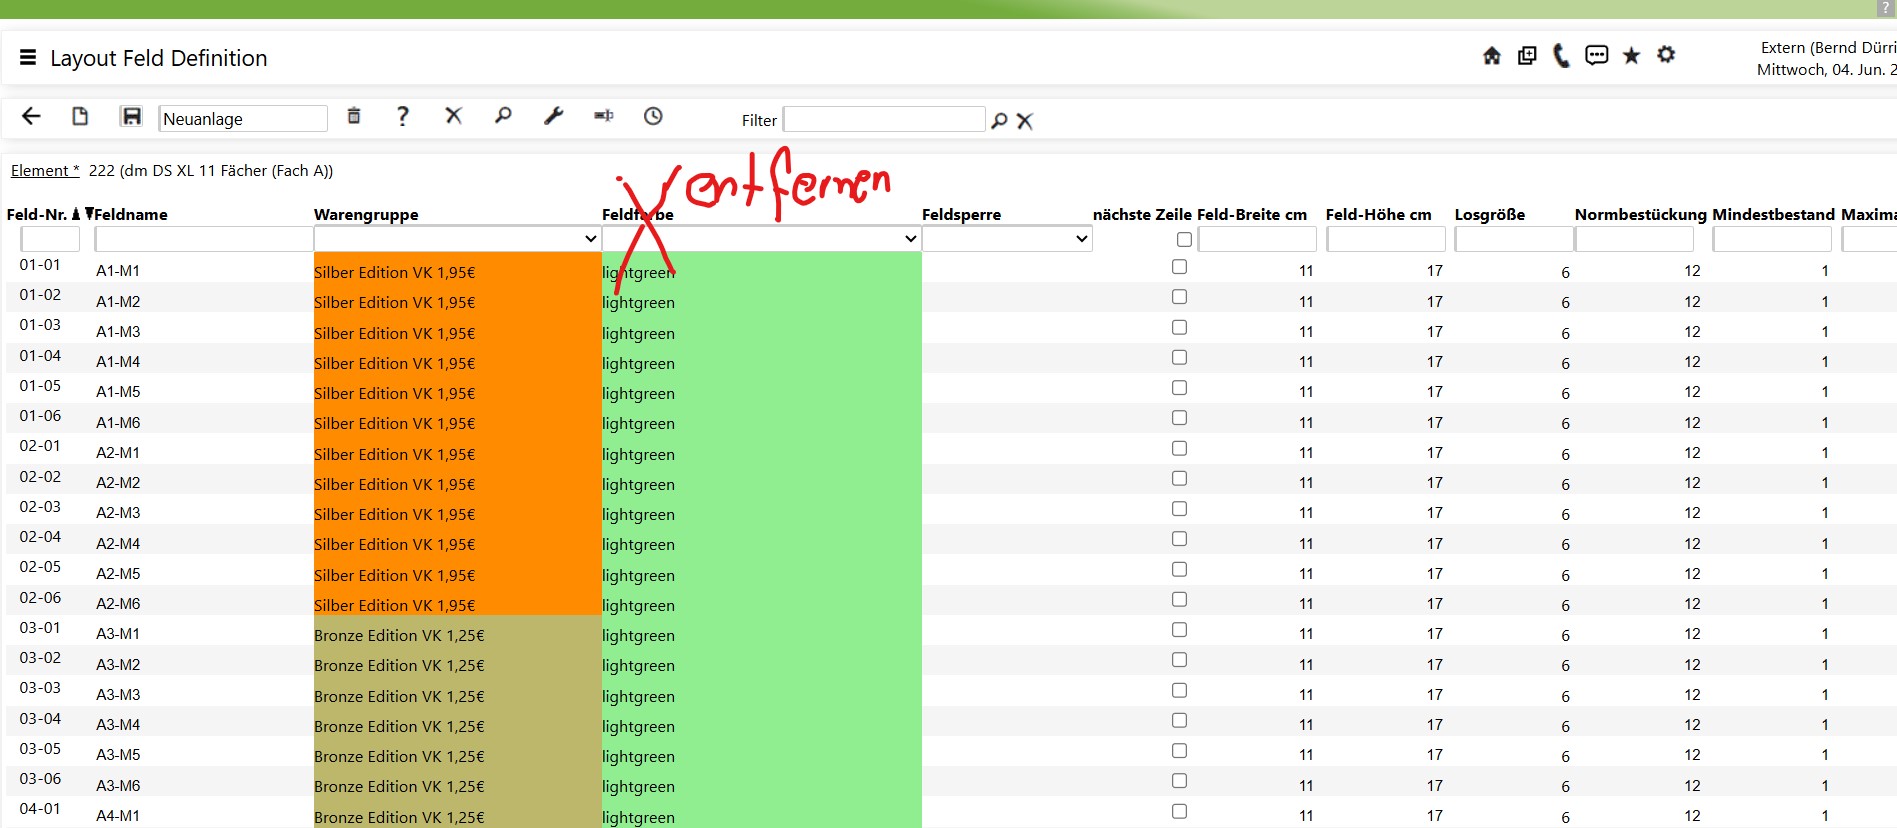Open the hamburger main menu

[x=28, y=58]
